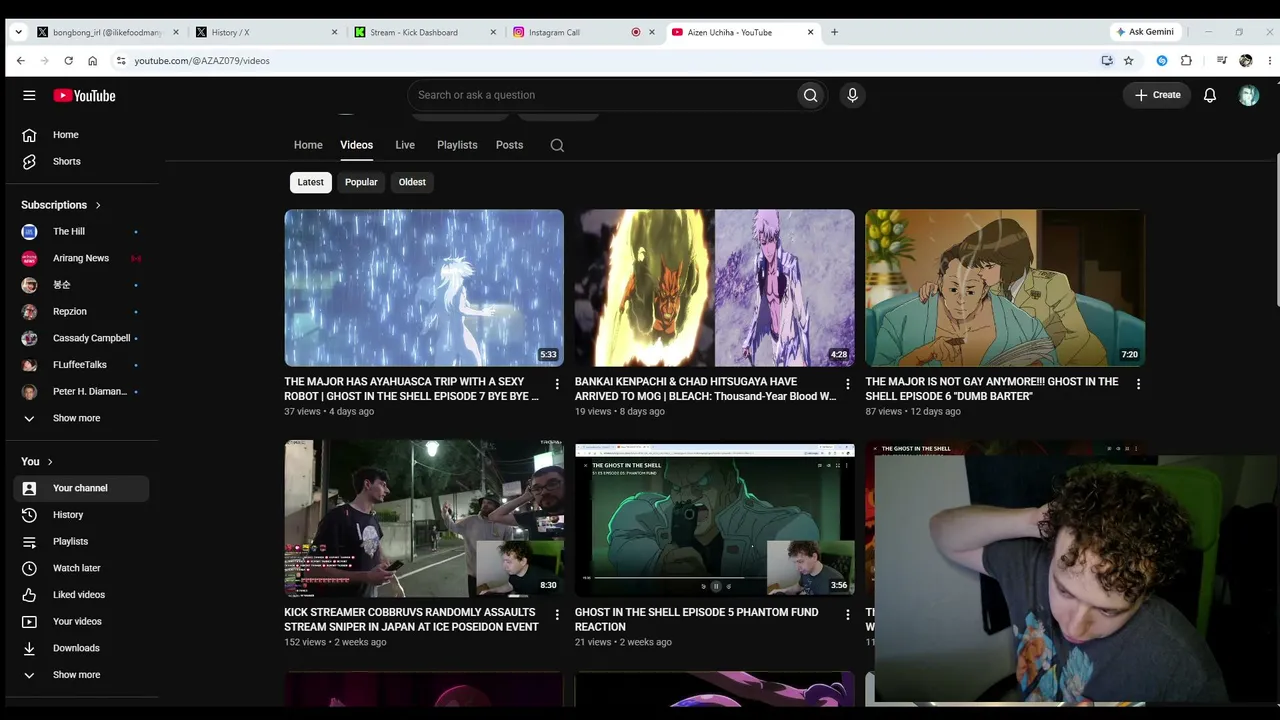Sort videos by Popular
The height and width of the screenshot is (720, 1280).
(x=361, y=182)
